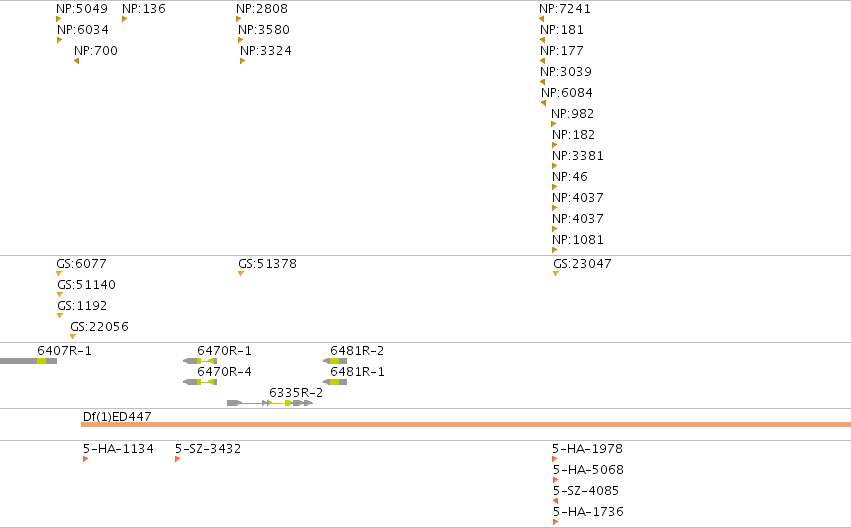Viewport: 851px width, 528px height.
Task: Click the GS:22056 feature label
Action: coord(100,327)
